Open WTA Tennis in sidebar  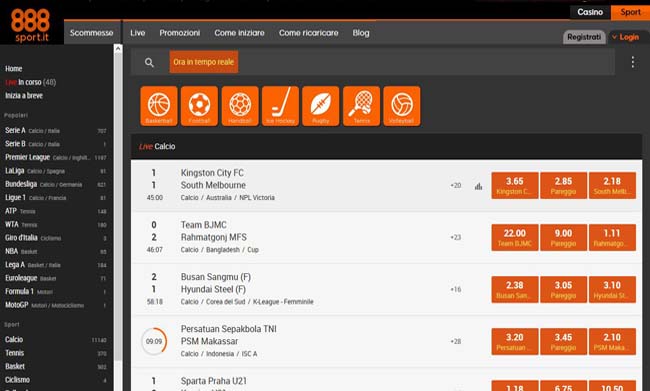click(56, 224)
